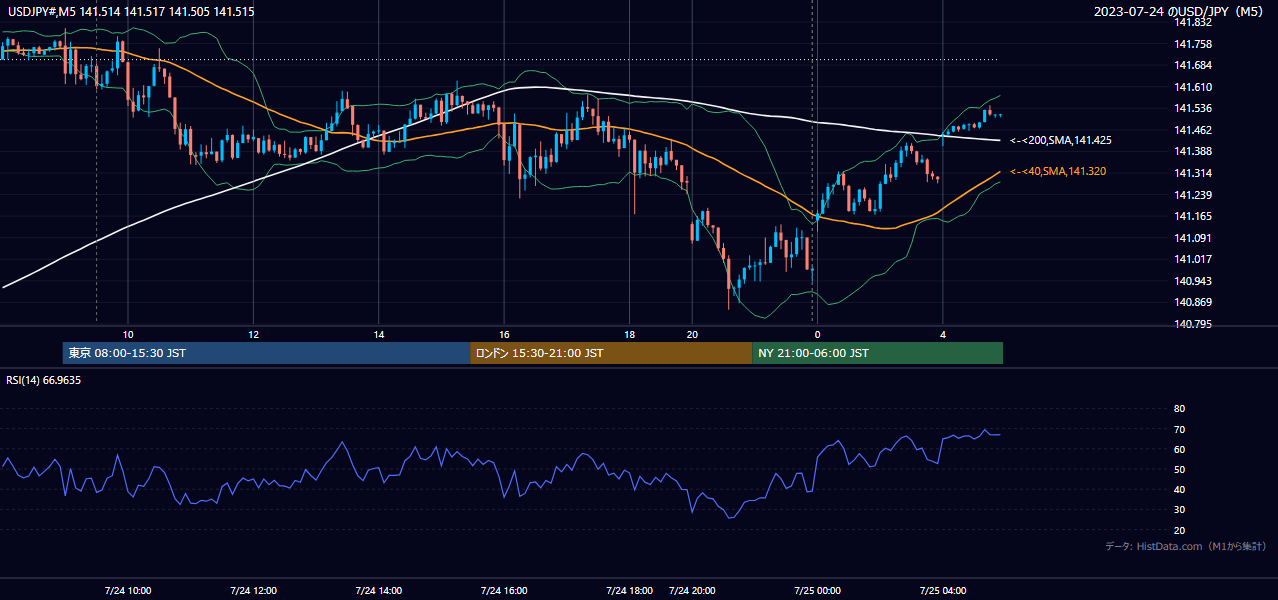Click the 7/24 10:00 date axis label
This screenshot has width=1278, height=600.
click(x=127, y=591)
